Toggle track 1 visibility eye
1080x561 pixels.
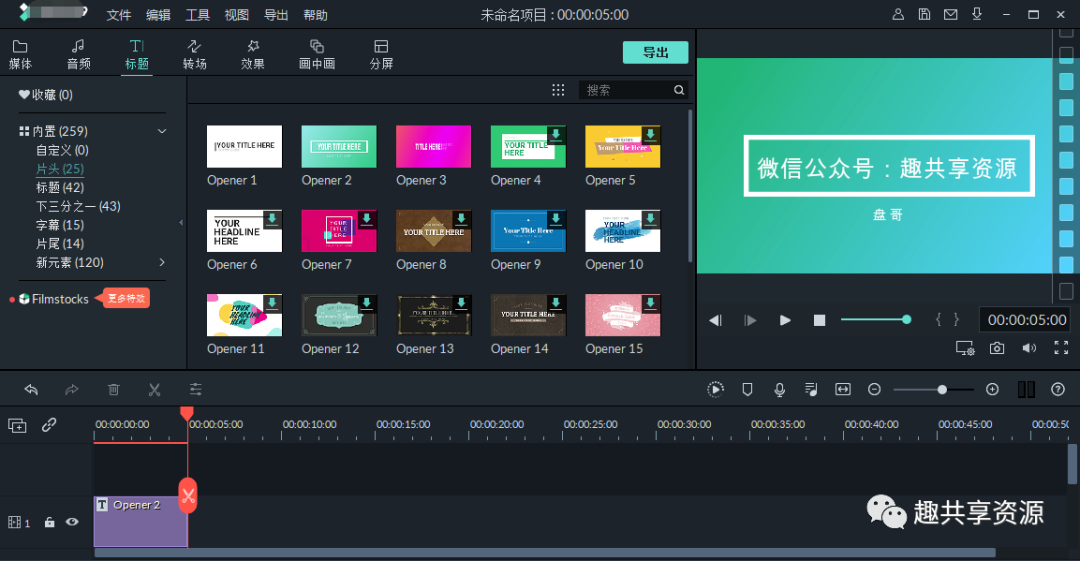pyautogui.click(x=72, y=522)
